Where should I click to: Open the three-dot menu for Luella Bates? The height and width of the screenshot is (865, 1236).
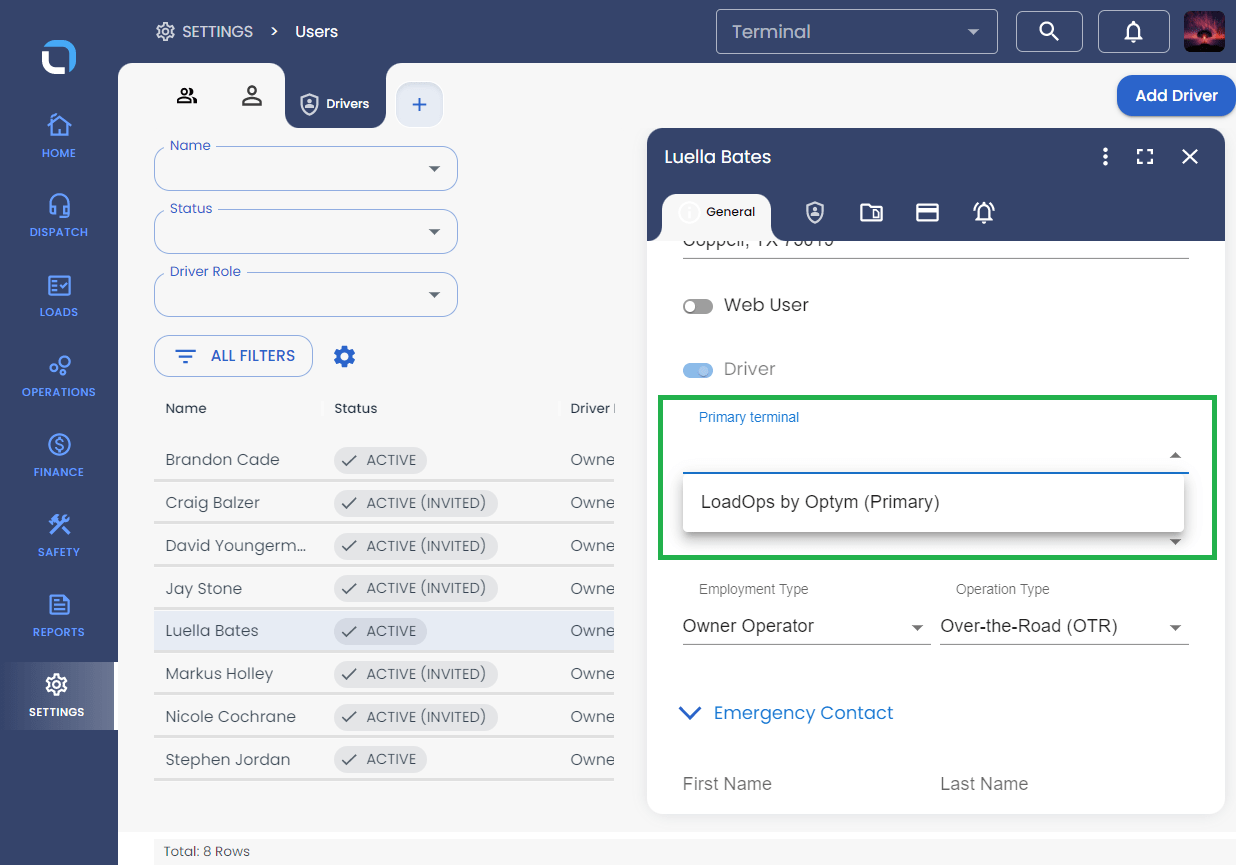tap(1105, 156)
